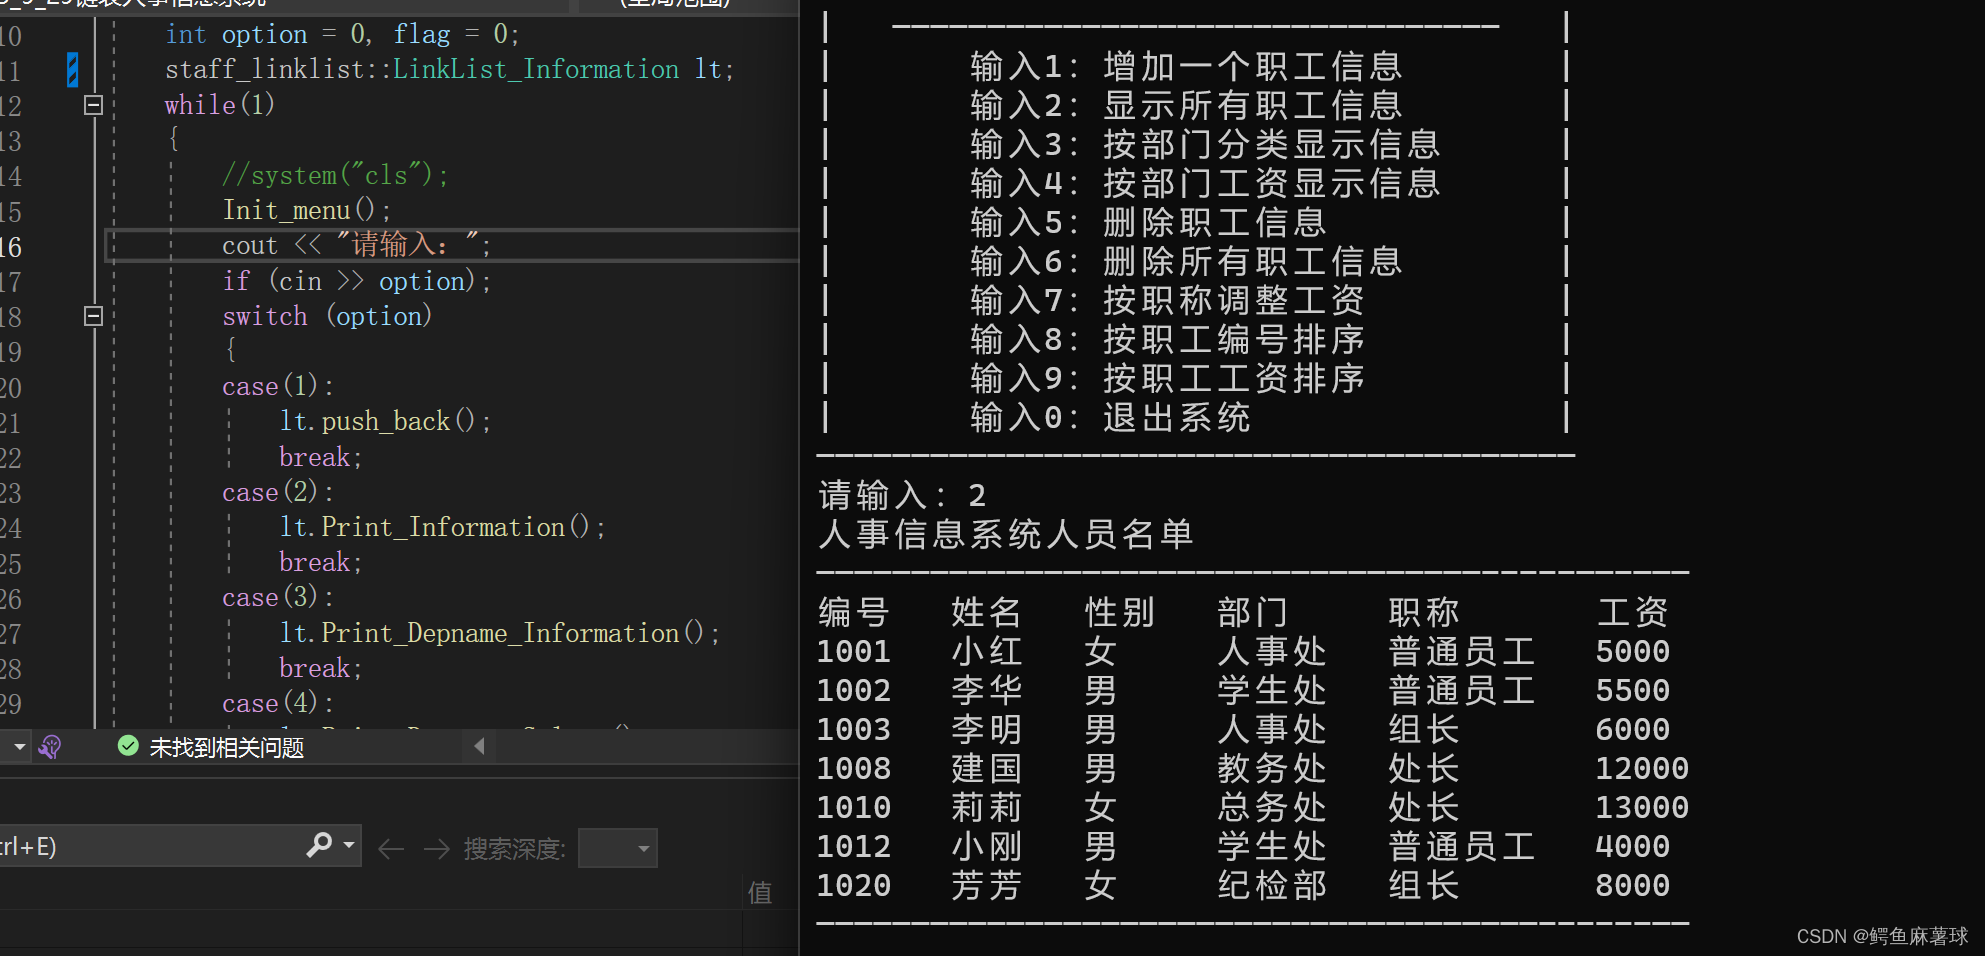The height and width of the screenshot is (956, 1985).
Task: Click employee number 1001 in console table
Action: (854, 652)
